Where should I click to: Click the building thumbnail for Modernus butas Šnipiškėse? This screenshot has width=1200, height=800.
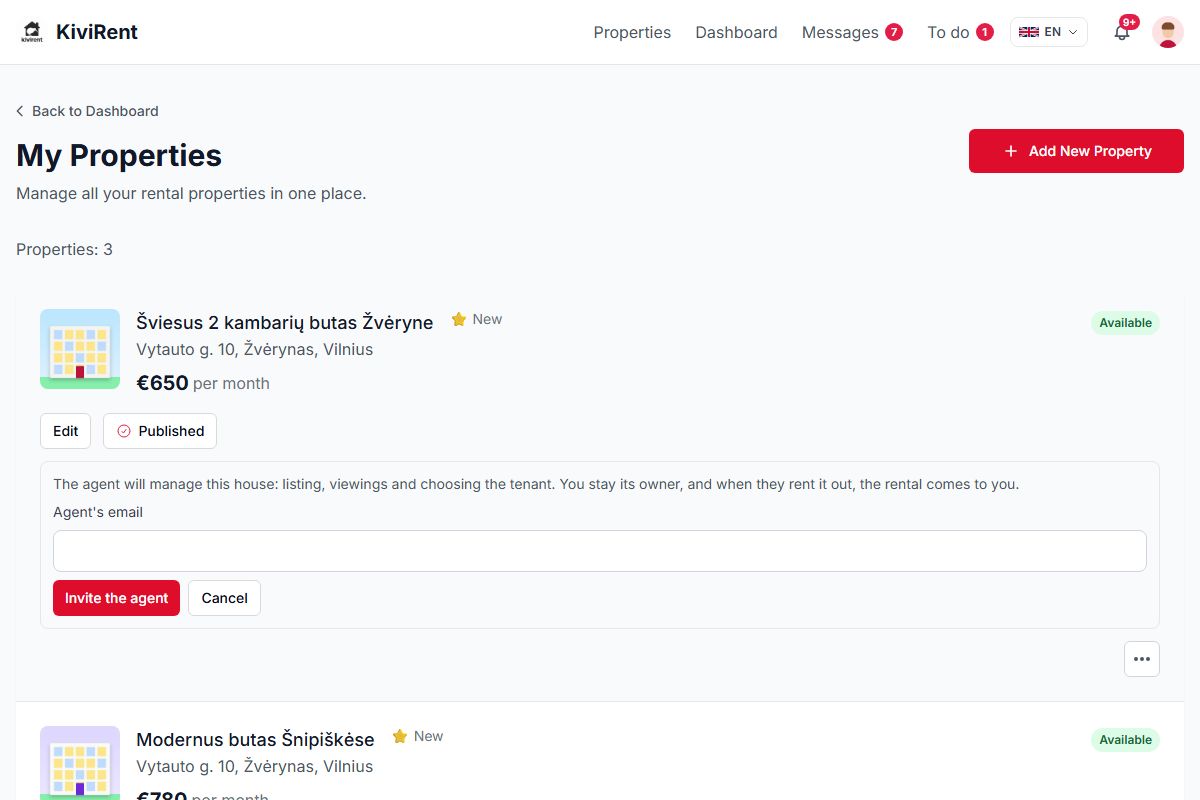(x=80, y=763)
